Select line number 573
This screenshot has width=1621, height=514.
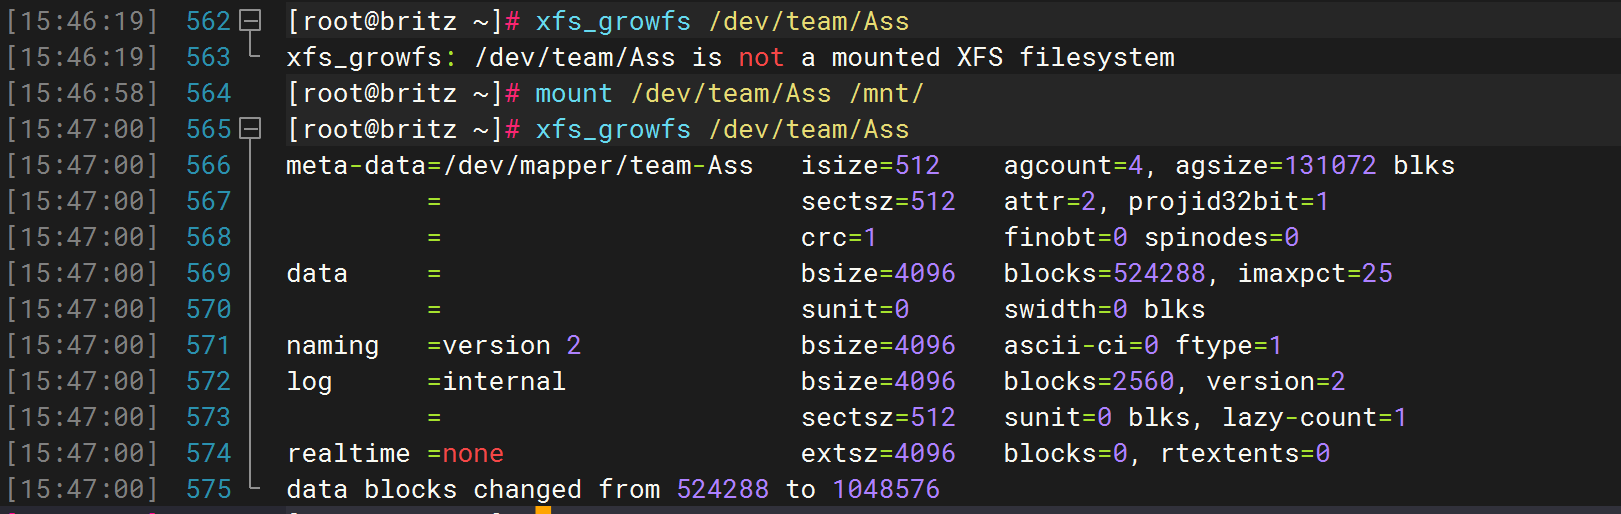tap(208, 417)
